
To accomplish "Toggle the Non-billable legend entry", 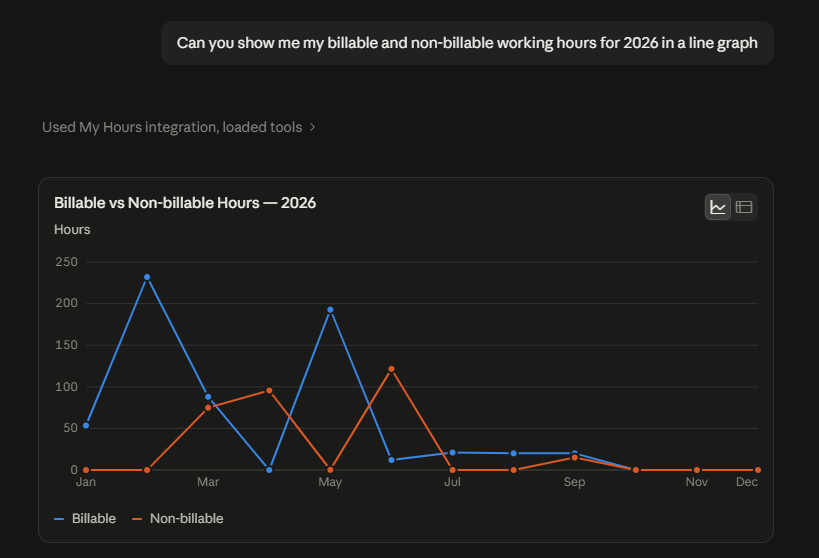I will tap(178, 518).
